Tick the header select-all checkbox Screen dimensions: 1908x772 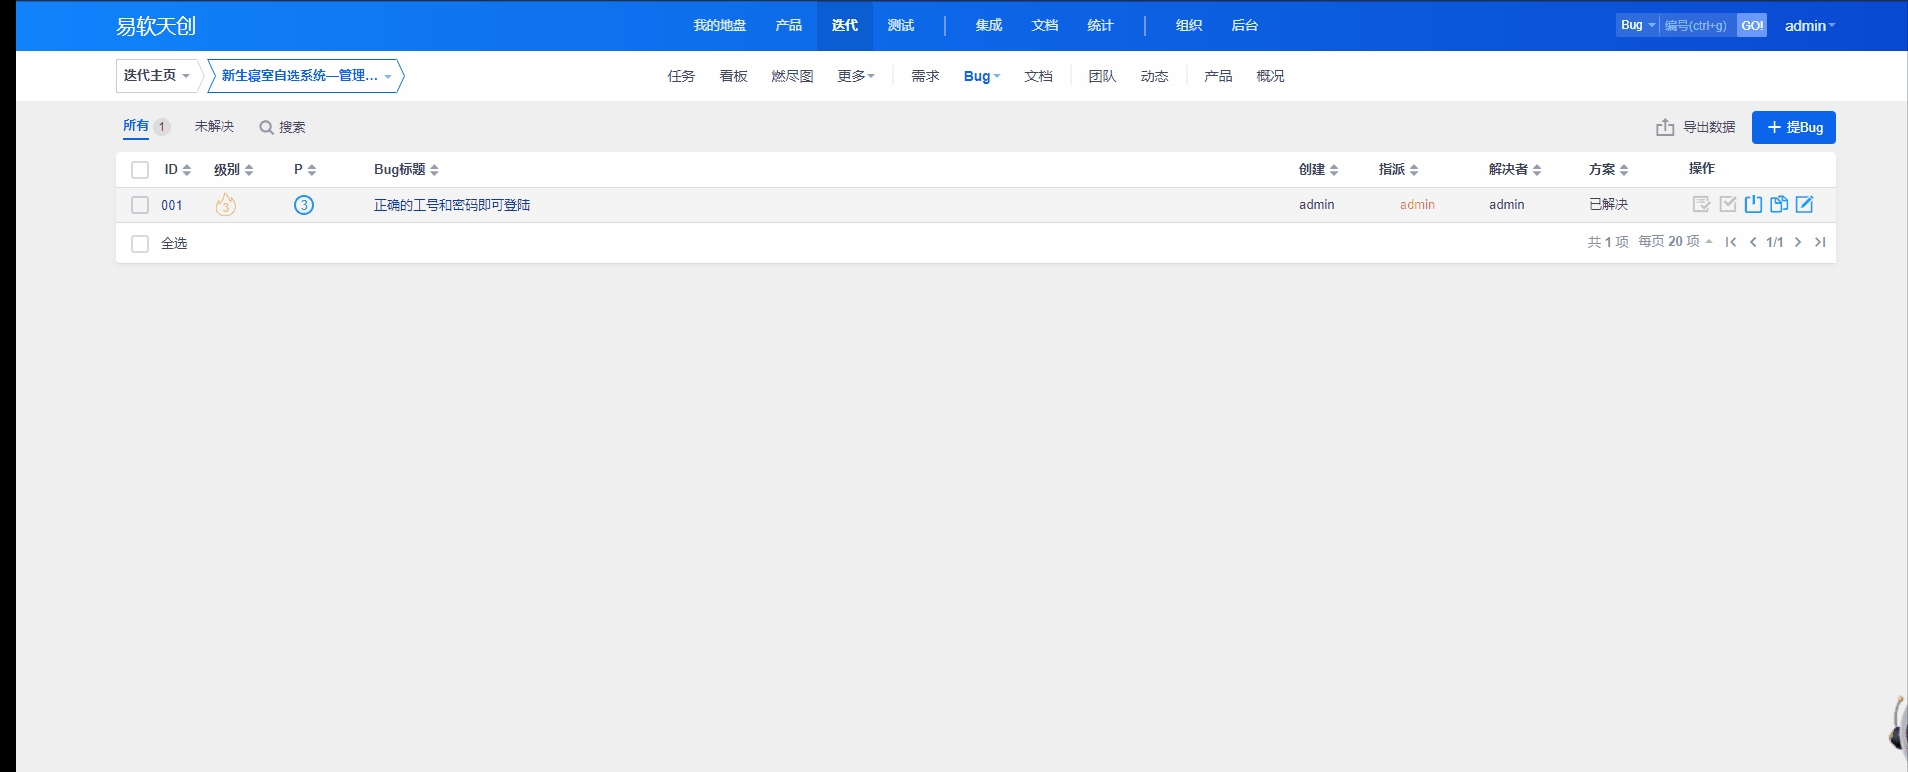tap(140, 170)
